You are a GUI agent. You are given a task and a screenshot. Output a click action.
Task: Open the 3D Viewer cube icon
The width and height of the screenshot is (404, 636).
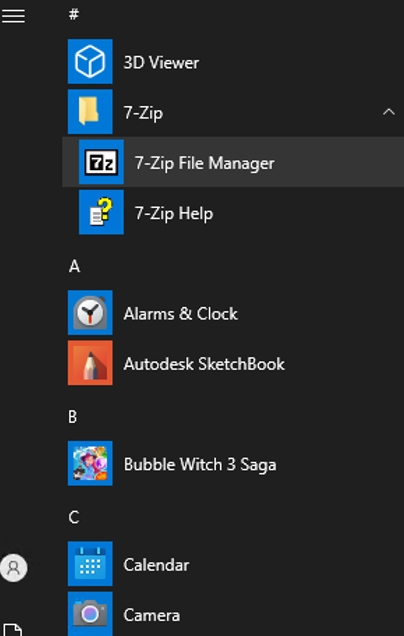click(90, 62)
